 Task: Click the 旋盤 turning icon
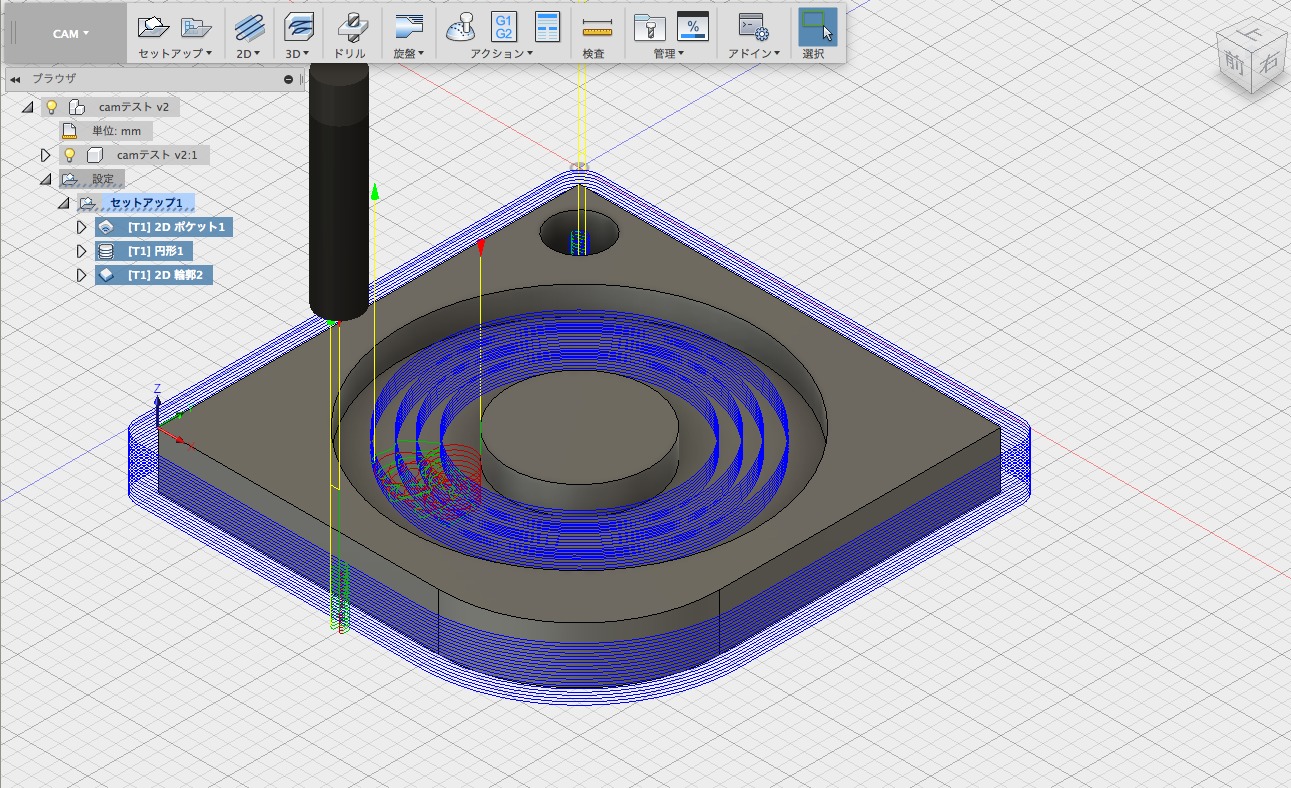[408, 27]
